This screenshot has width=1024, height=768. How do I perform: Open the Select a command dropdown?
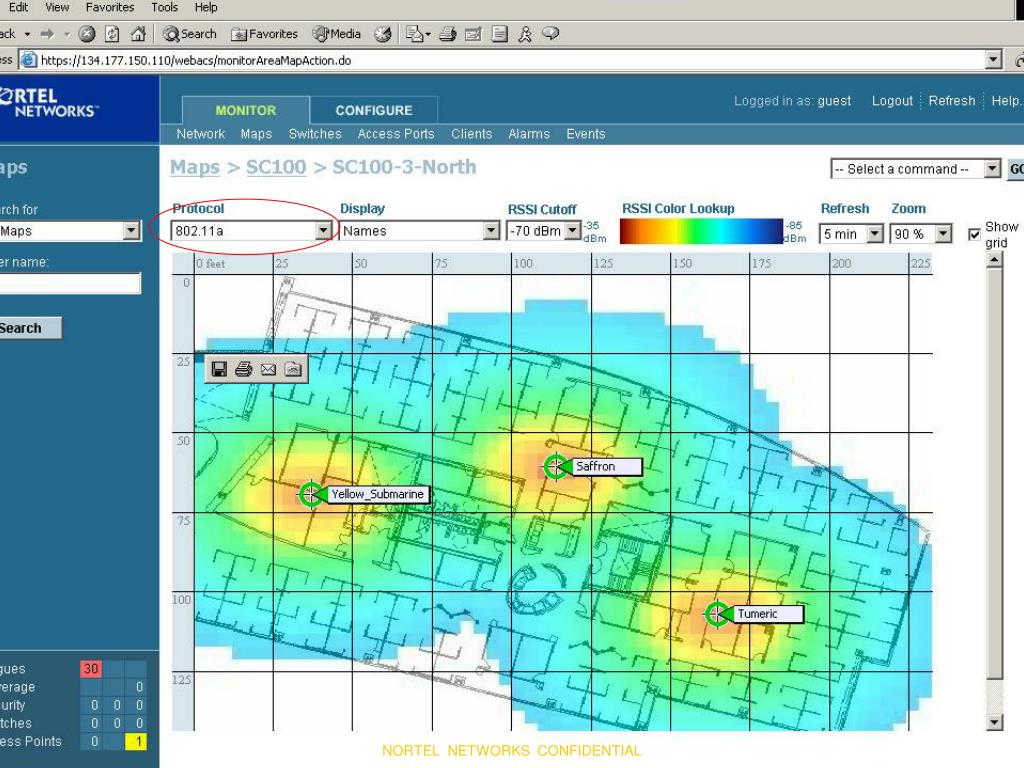916,168
